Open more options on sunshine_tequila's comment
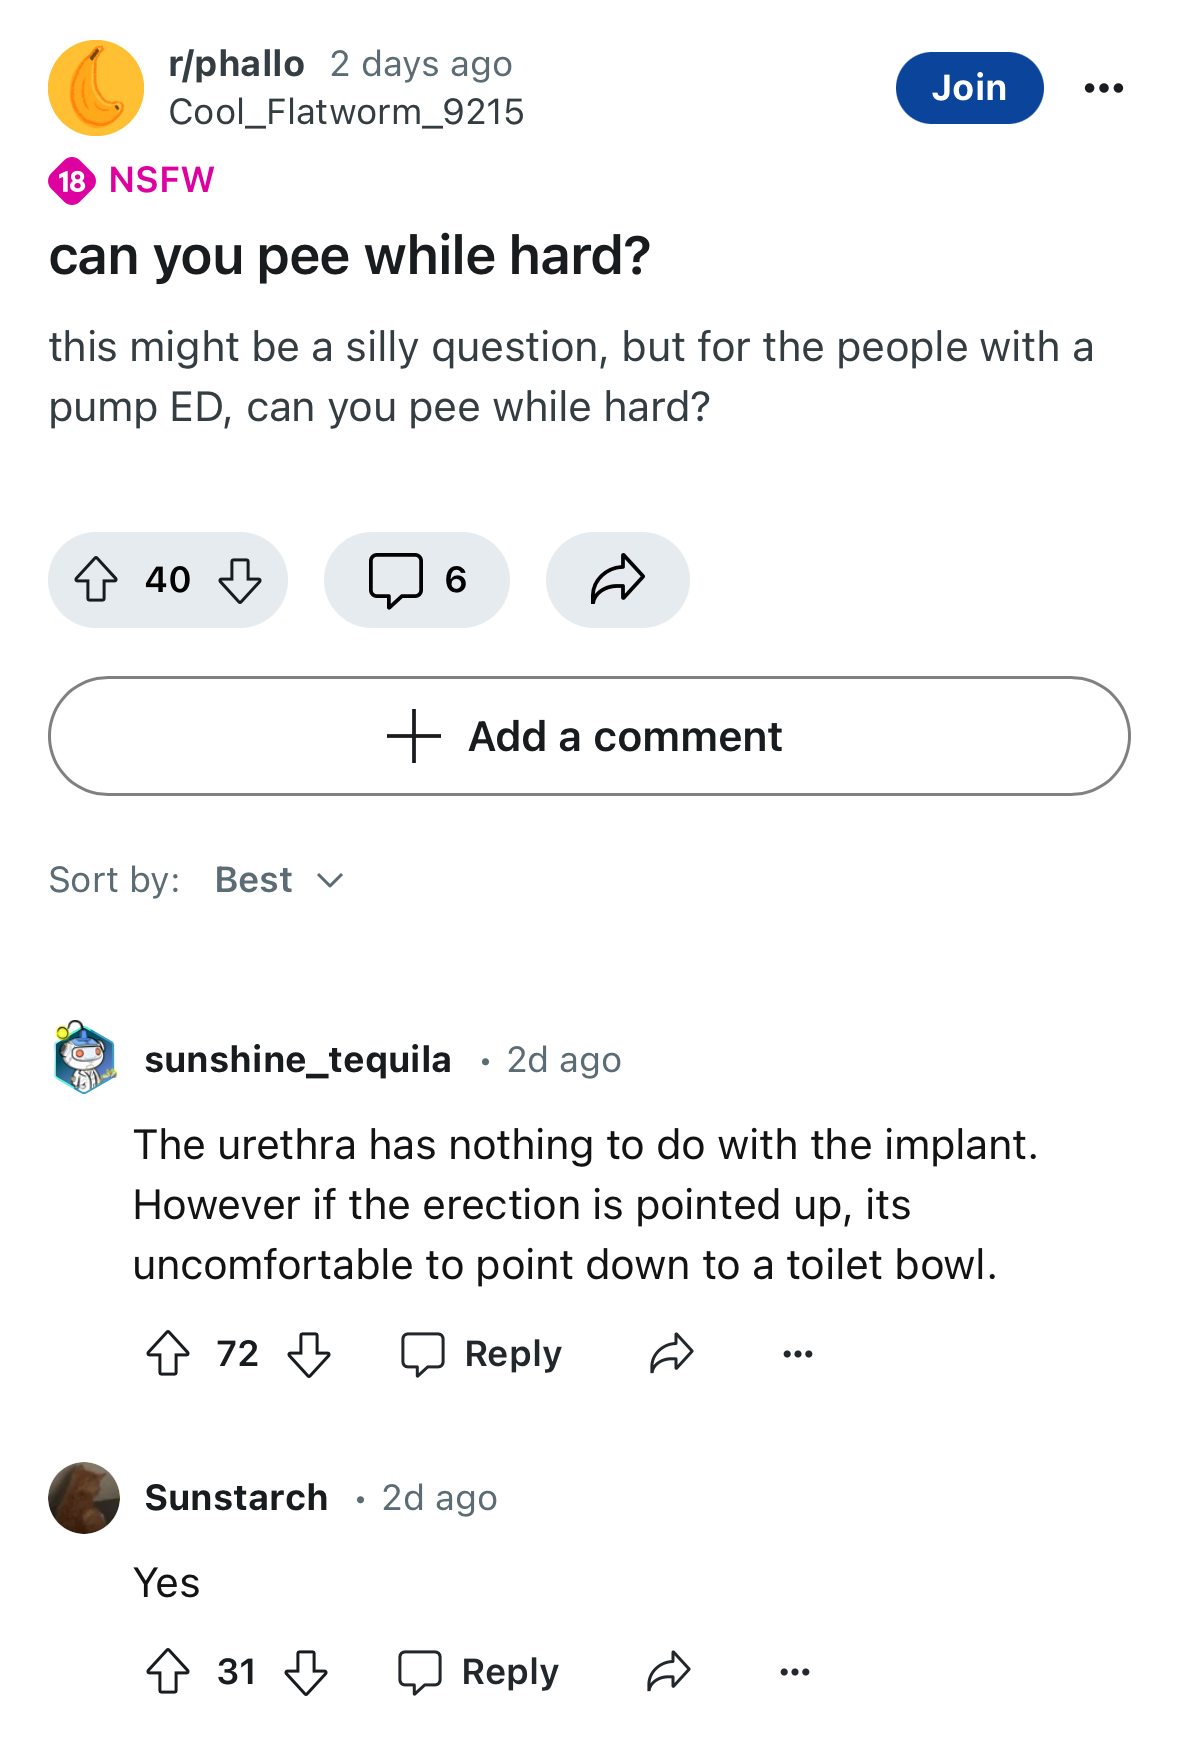The height and width of the screenshot is (1742, 1179). coord(798,1354)
